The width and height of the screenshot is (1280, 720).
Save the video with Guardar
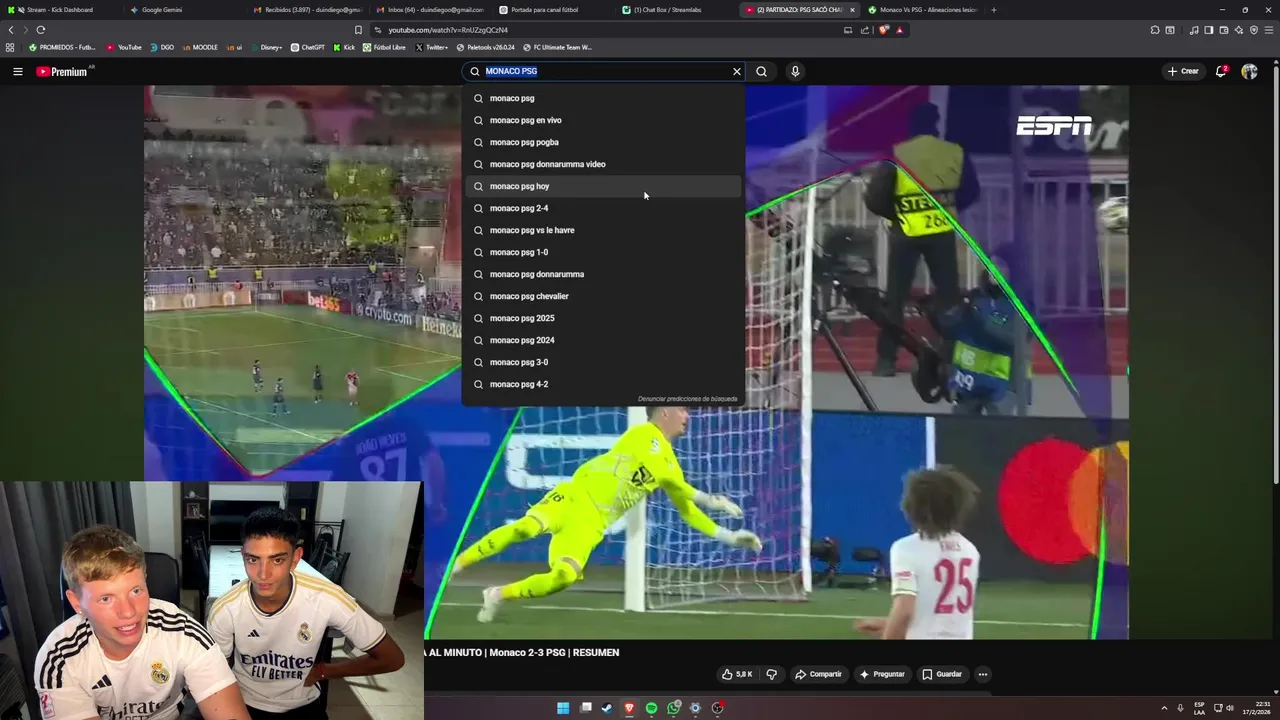[942, 674]
